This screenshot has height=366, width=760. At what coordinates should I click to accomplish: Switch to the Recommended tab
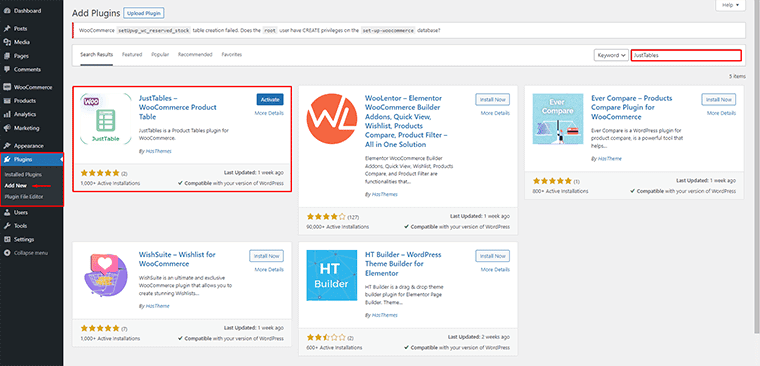[x=195, y=55]
